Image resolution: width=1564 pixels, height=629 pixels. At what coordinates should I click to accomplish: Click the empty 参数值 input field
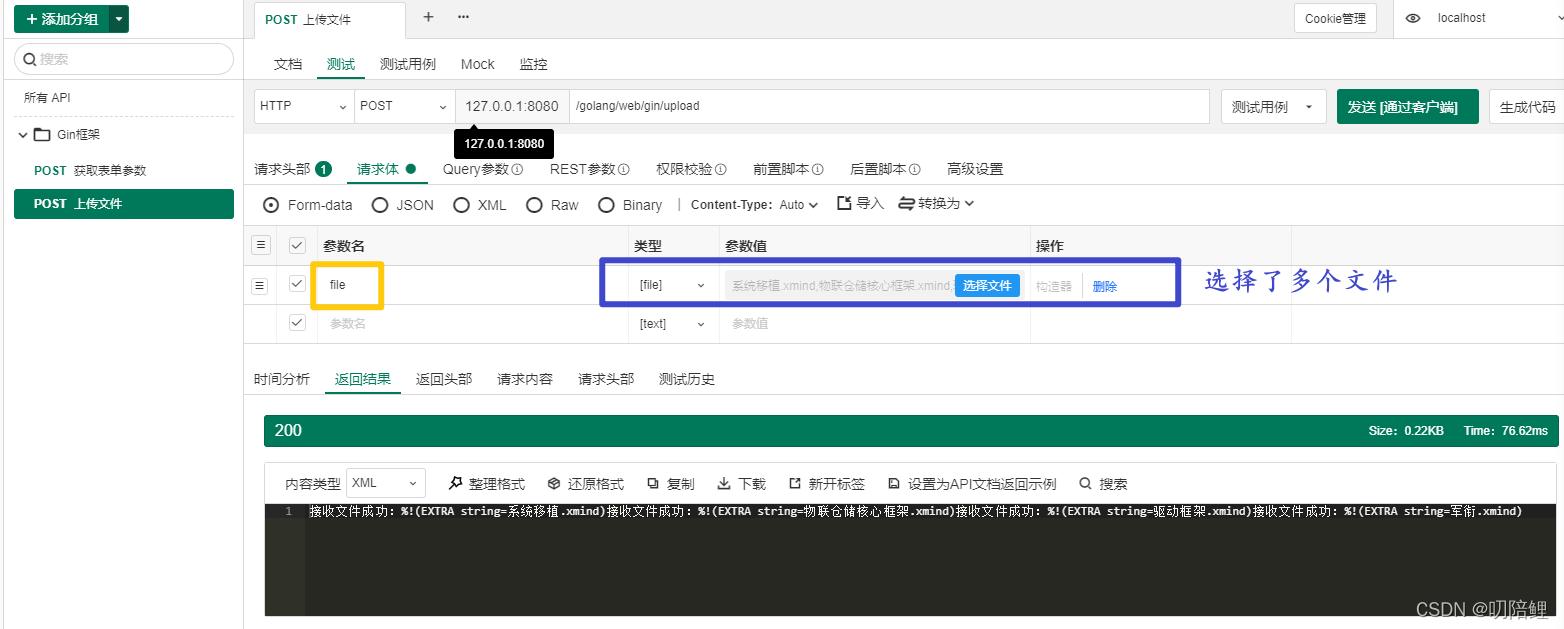click(x=875, y=324)
